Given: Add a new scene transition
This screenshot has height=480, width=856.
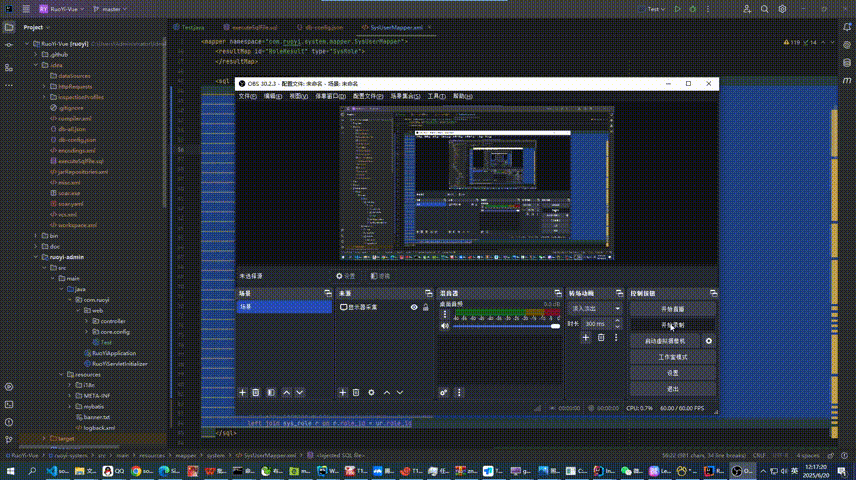Looking at the screenshot, I should [x=586, y=338].
